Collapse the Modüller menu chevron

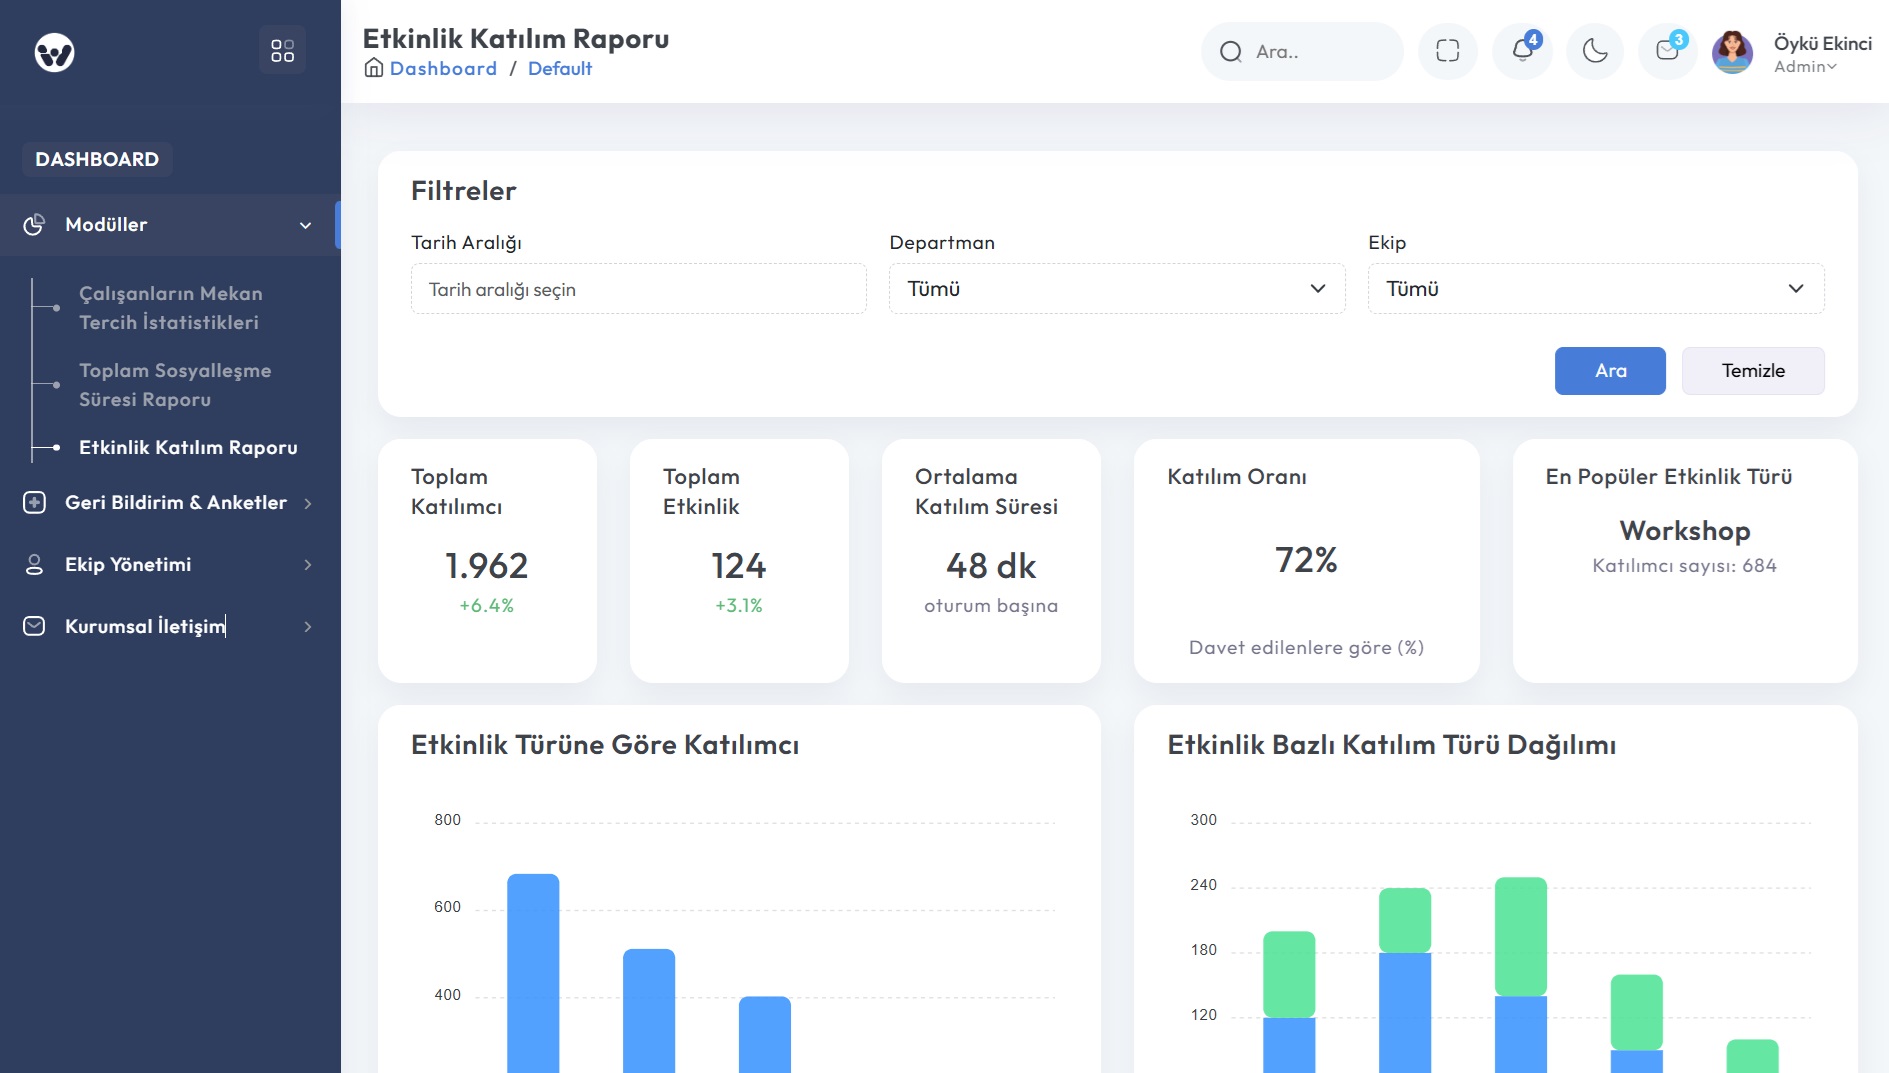tap(306, 225)
